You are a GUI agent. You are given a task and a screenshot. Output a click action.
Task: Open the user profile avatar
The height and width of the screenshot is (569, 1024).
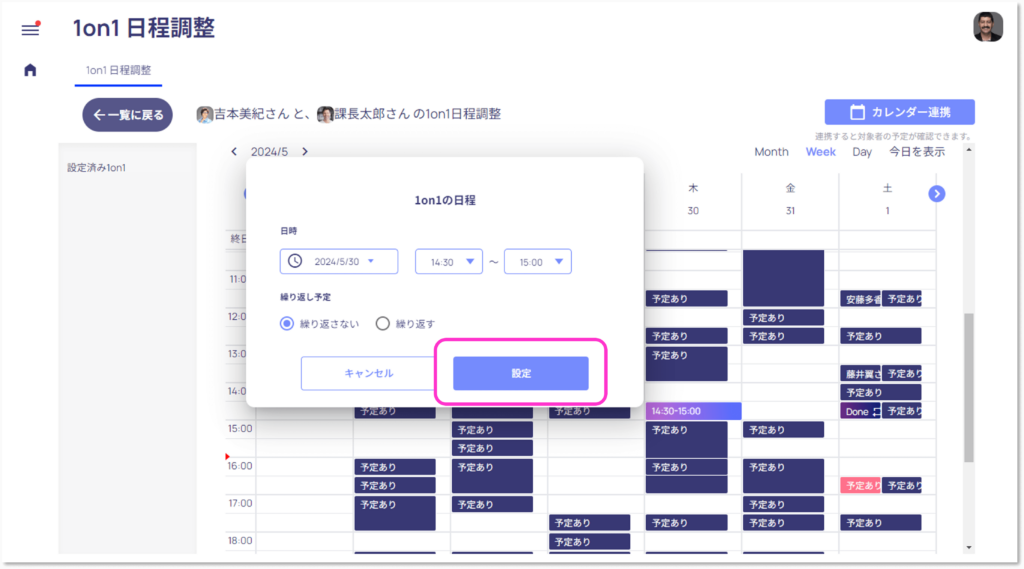[x=987, y=27]
